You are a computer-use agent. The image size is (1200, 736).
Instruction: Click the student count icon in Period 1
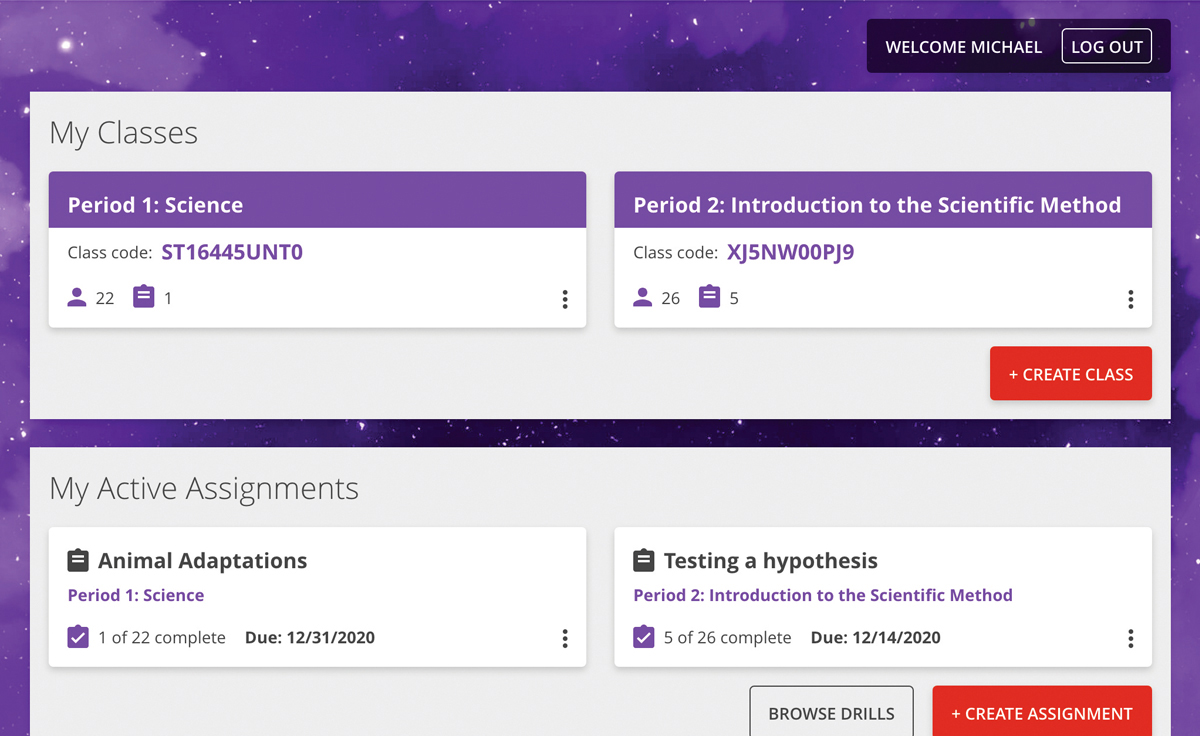click(x=77, y=297)
